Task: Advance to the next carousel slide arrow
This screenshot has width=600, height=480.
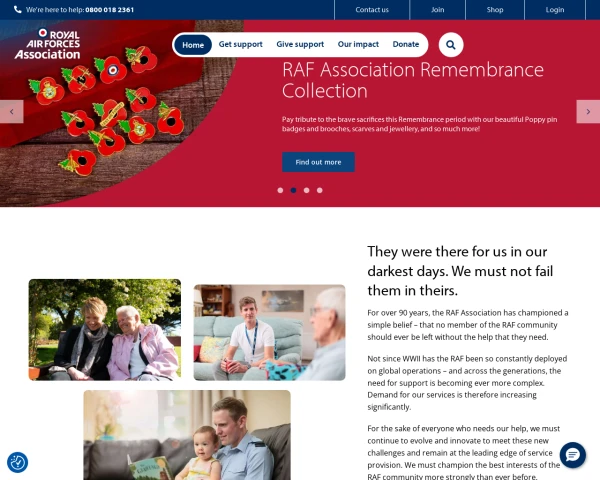Action: click(x=588, y=112)
